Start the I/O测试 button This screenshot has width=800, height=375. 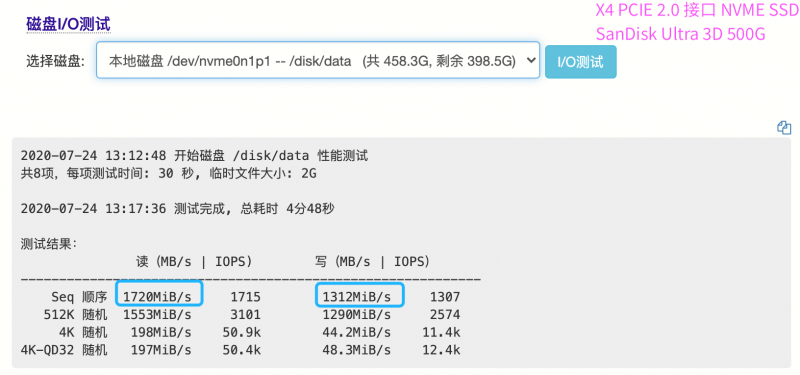[581, 62]
